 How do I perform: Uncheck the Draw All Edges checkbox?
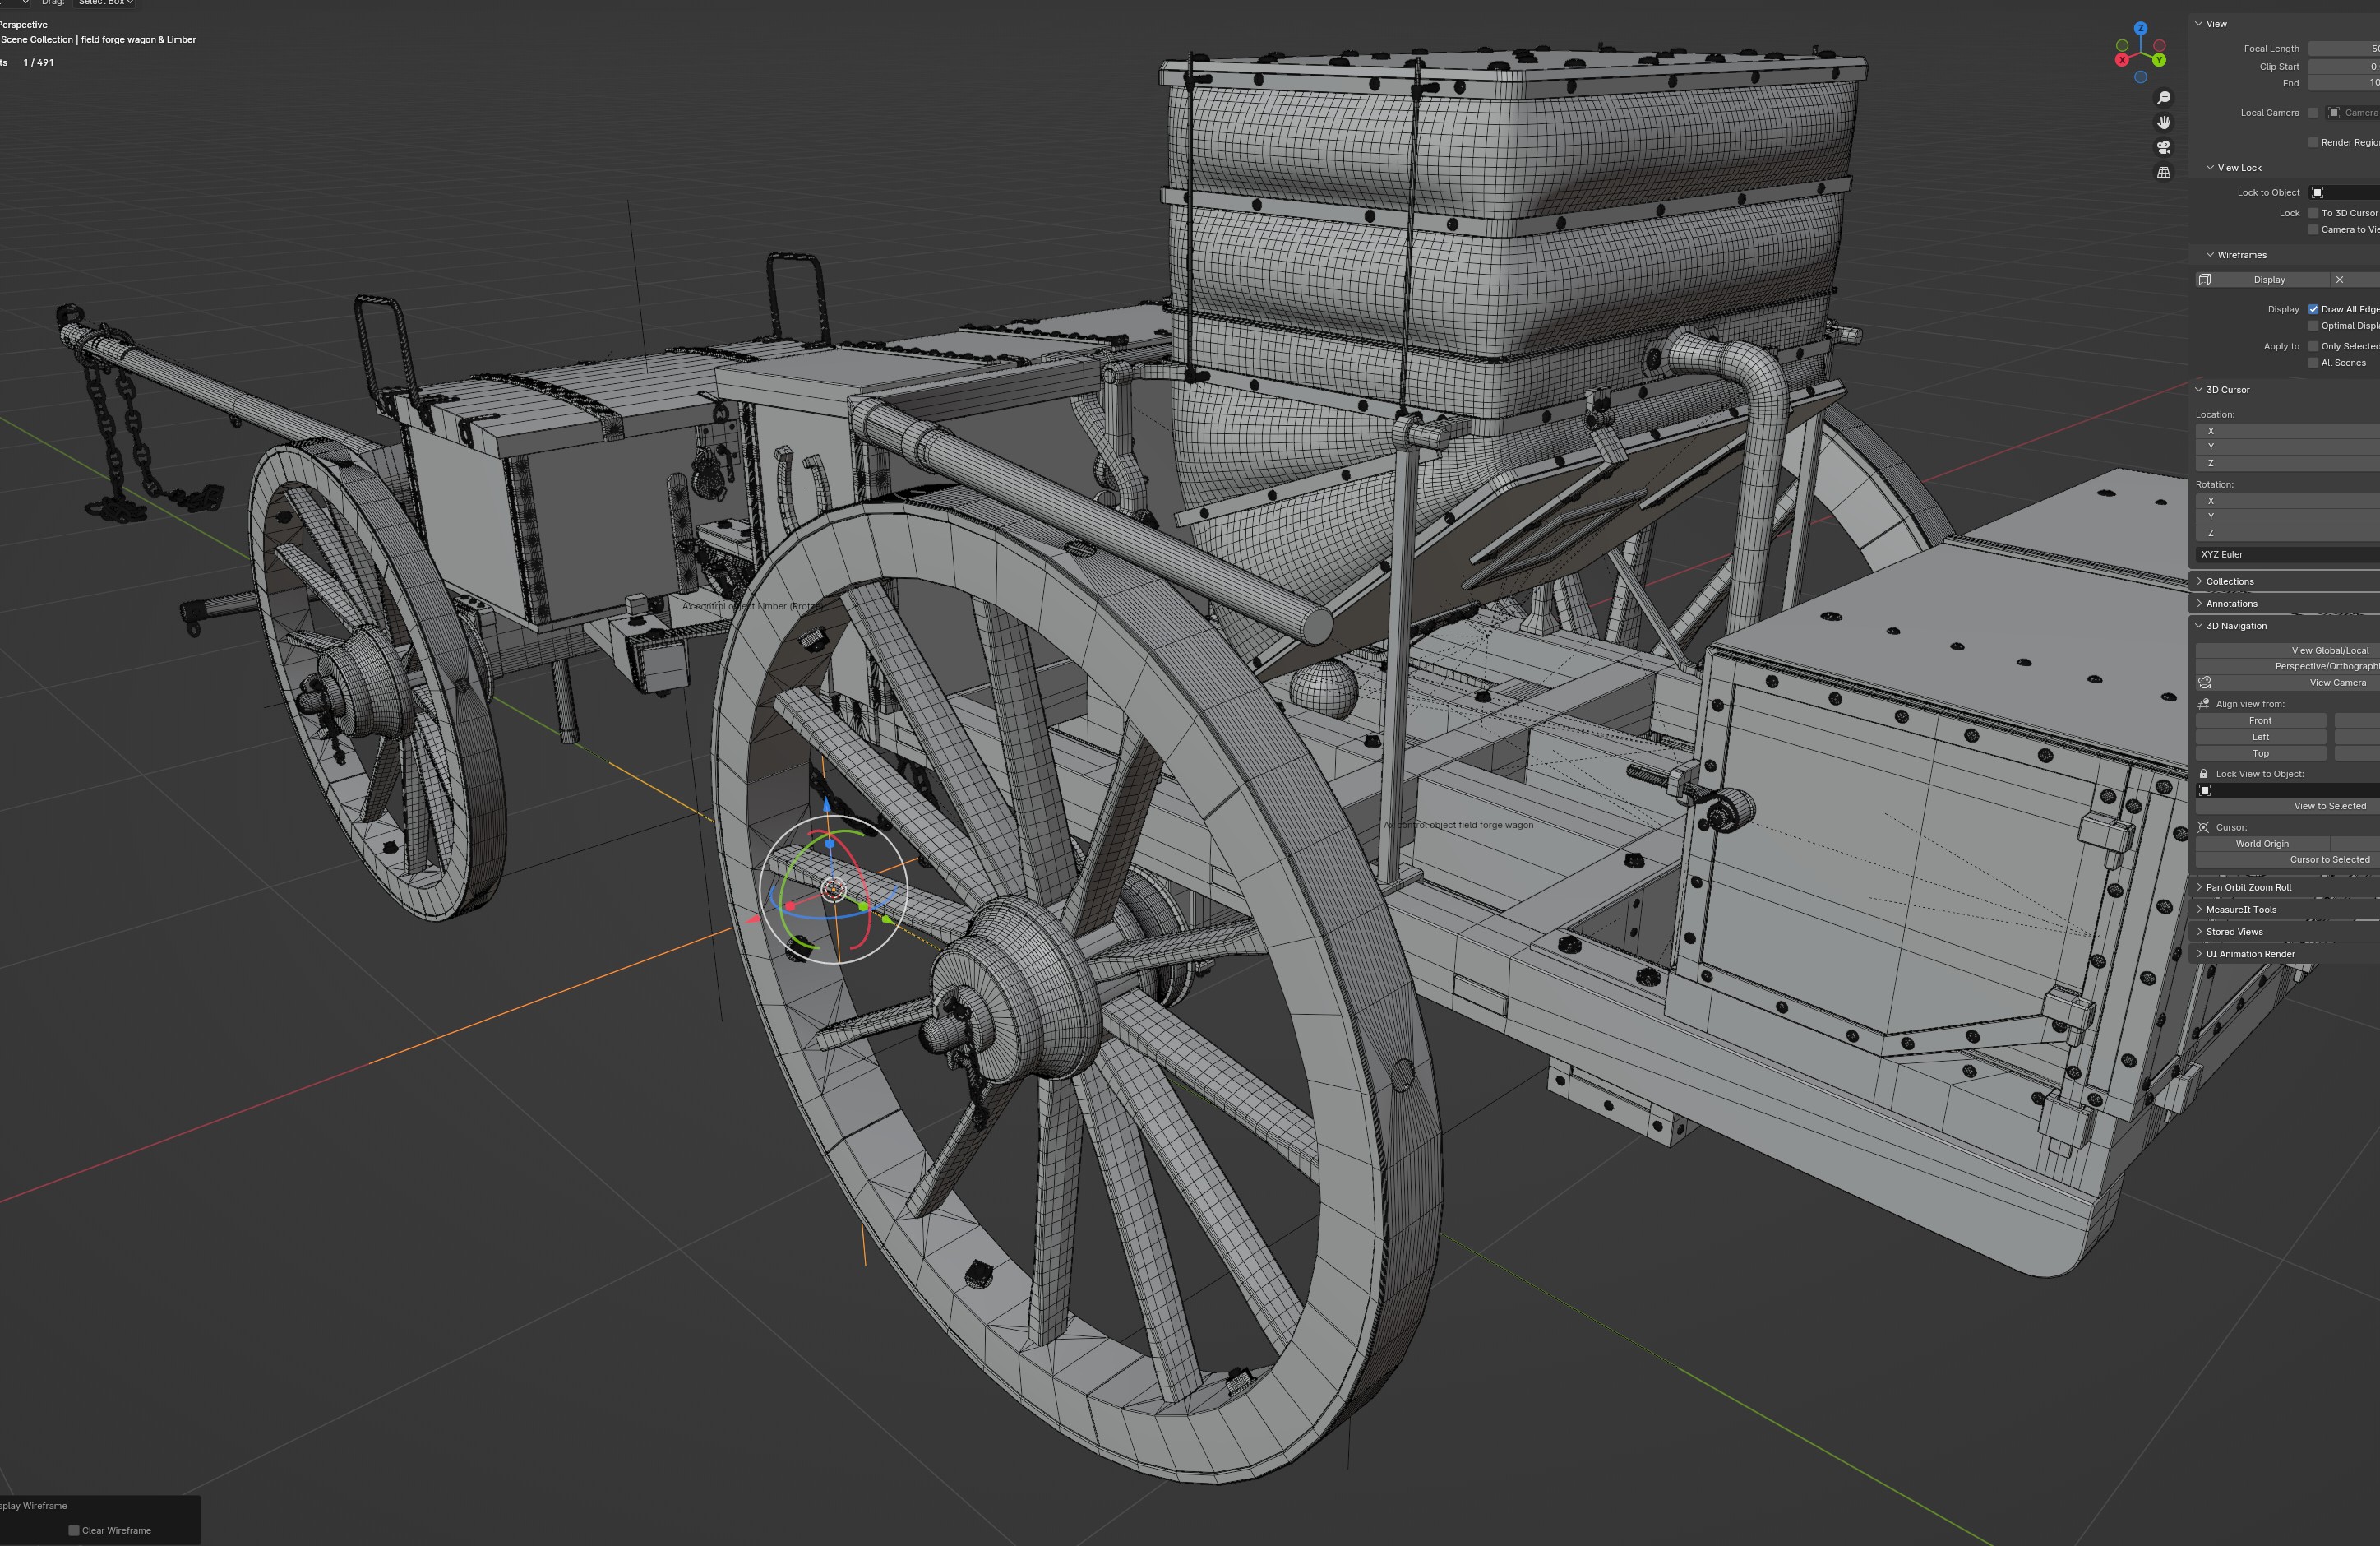[x=2313, y=309]
